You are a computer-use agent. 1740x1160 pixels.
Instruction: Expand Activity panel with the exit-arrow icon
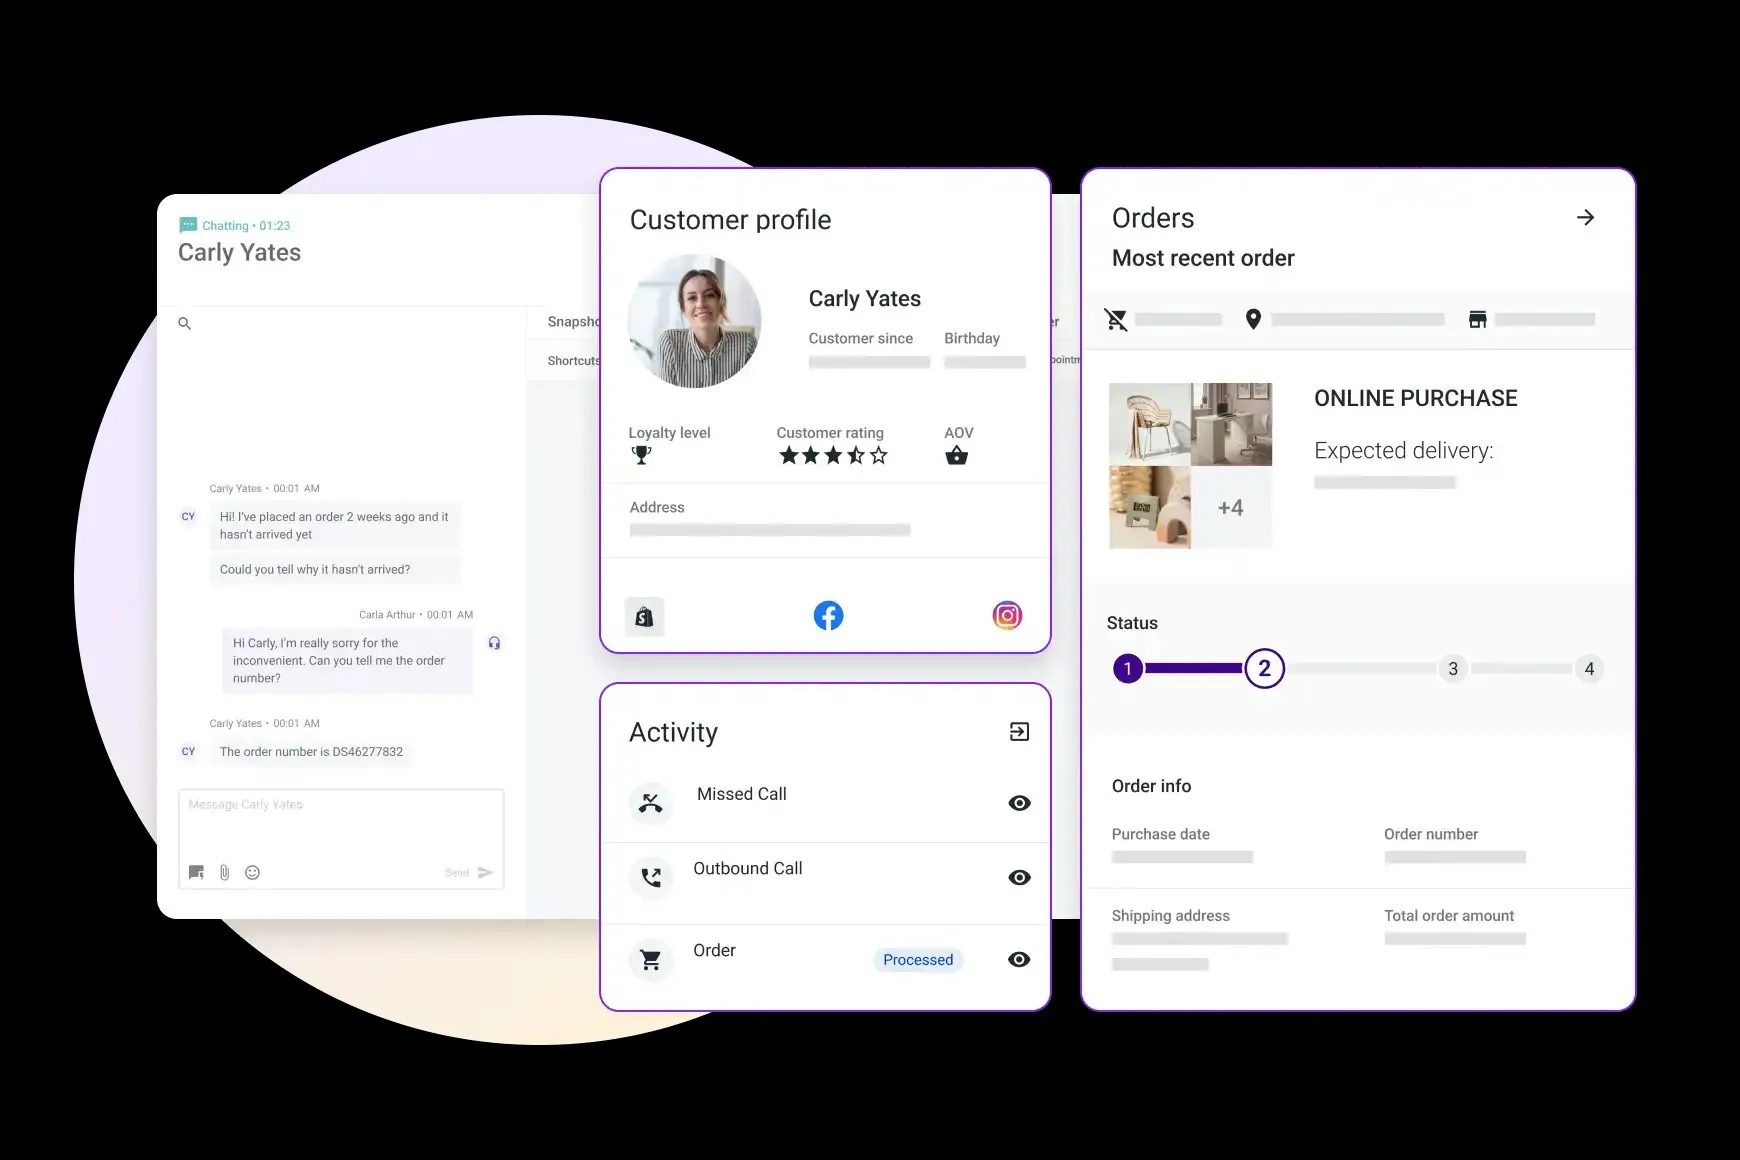point(1019,732)
